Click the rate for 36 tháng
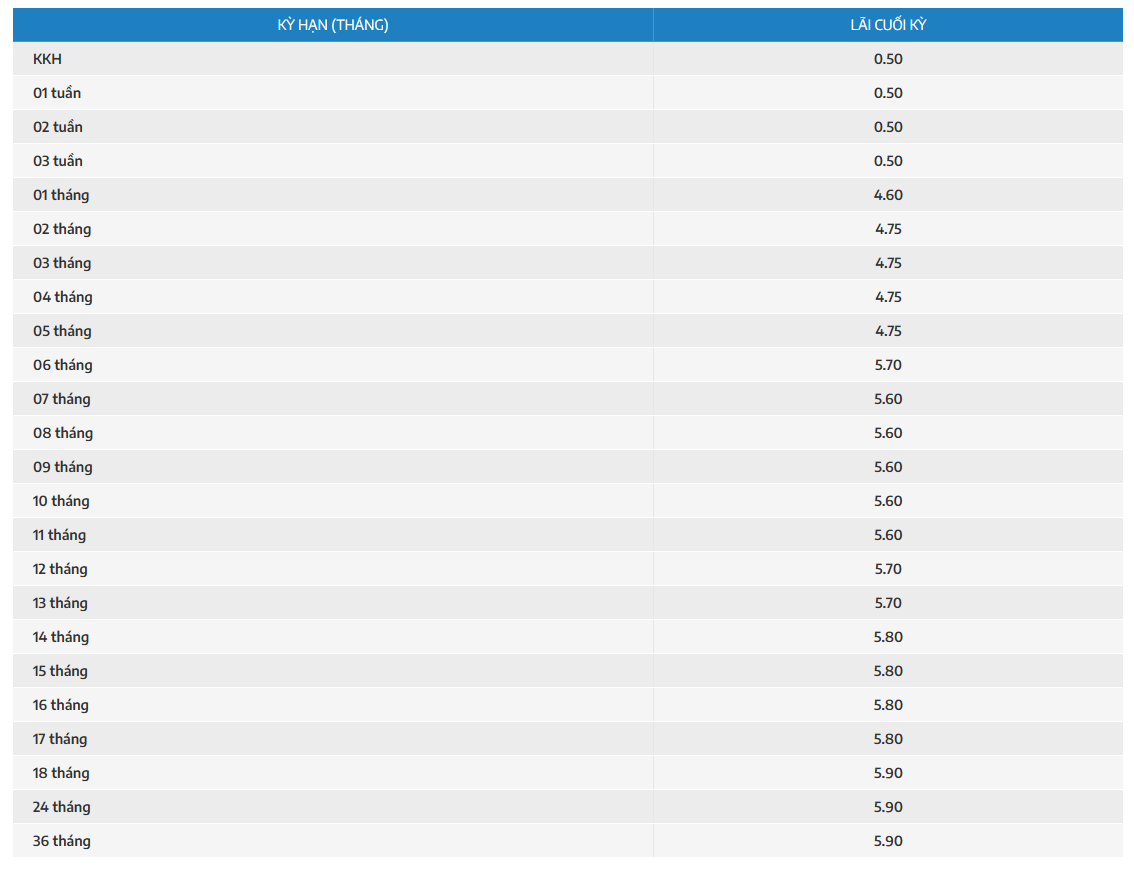Viewport: 1134px width, 870px height. (x=888, y=841)
